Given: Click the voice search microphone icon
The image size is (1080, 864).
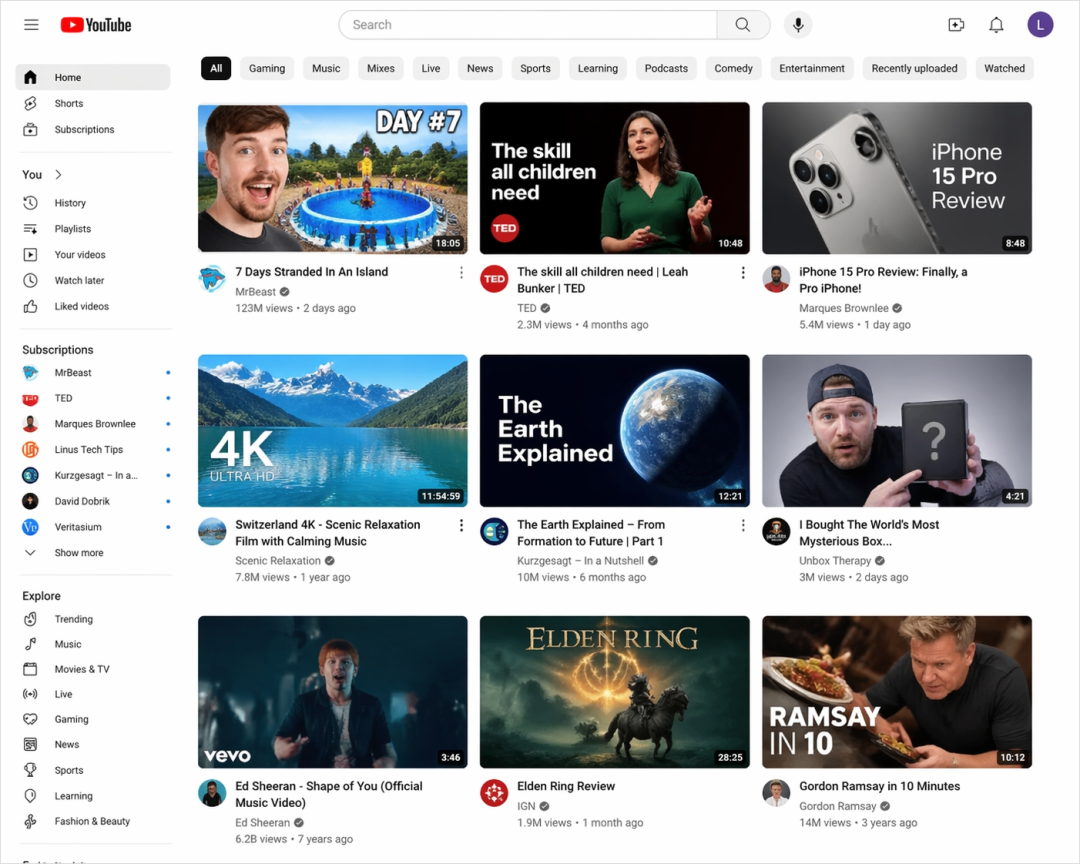Looking at the screenshot, I should point(797,25).
